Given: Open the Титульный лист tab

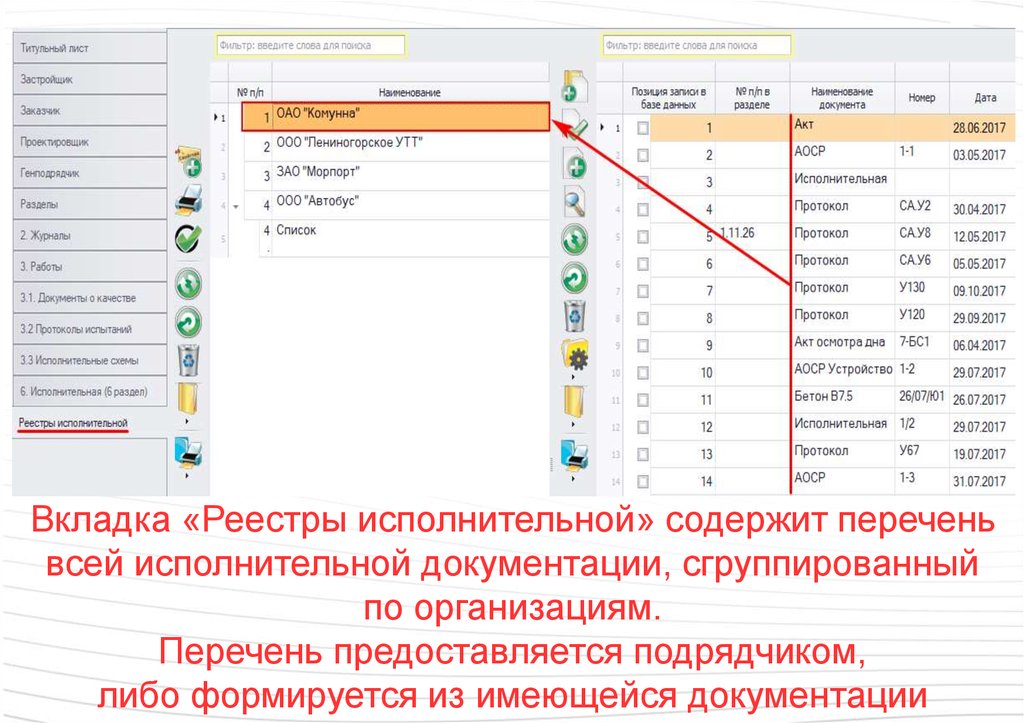Looking at the screenshot, I should [90, 48].
